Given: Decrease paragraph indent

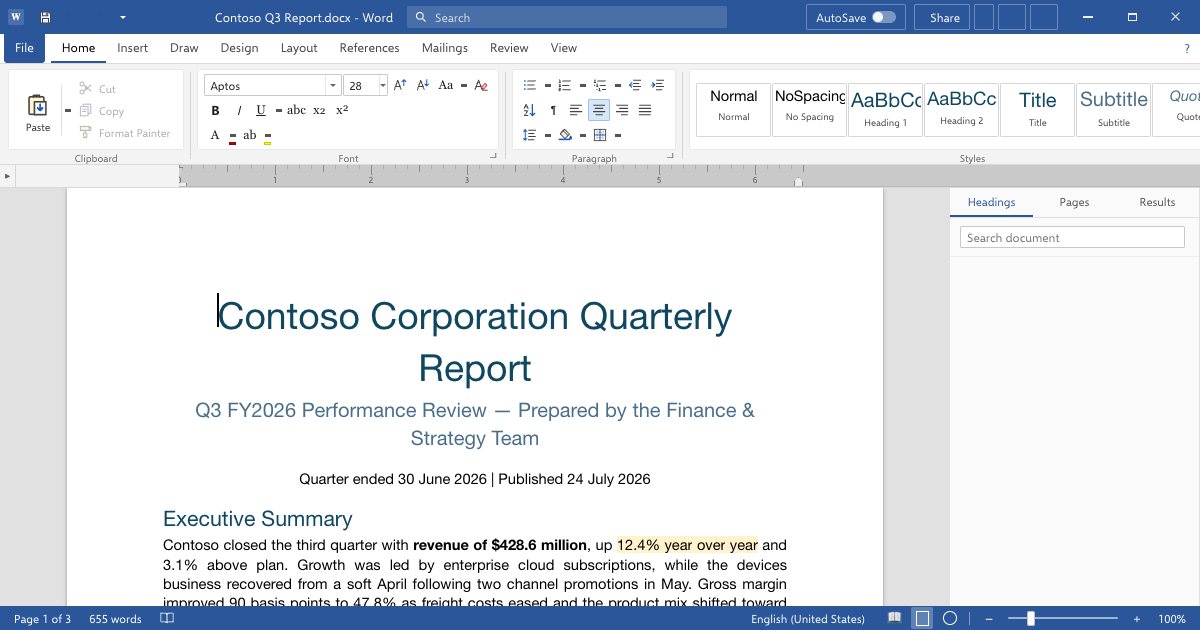Looking at the screenshot, I should pyautogui.click(x=635, y=85).
